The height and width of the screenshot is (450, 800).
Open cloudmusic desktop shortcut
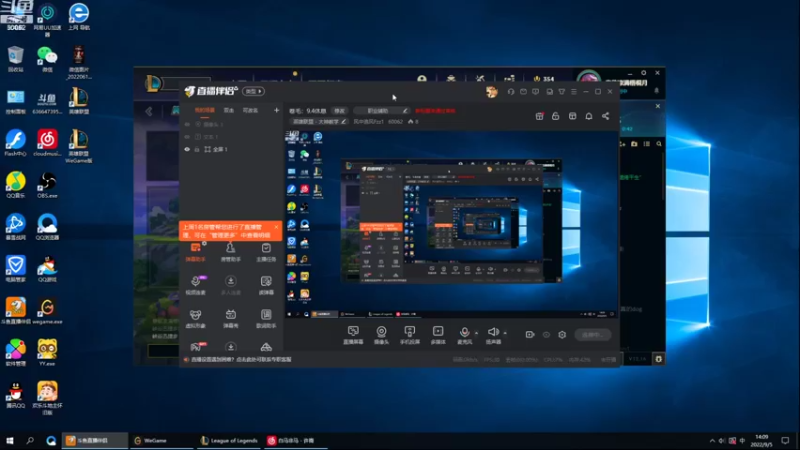[x=47, y=143]
